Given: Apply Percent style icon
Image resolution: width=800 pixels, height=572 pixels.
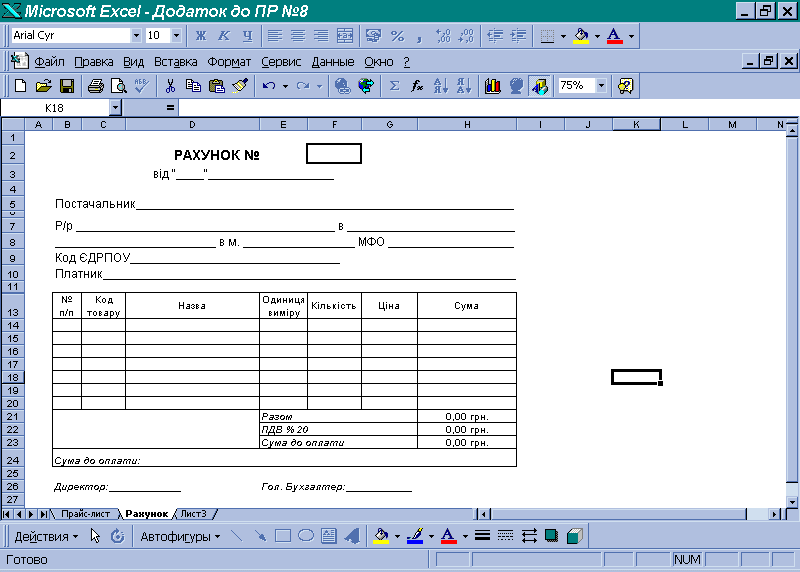Looking at the screenshot, I should 397,36.
